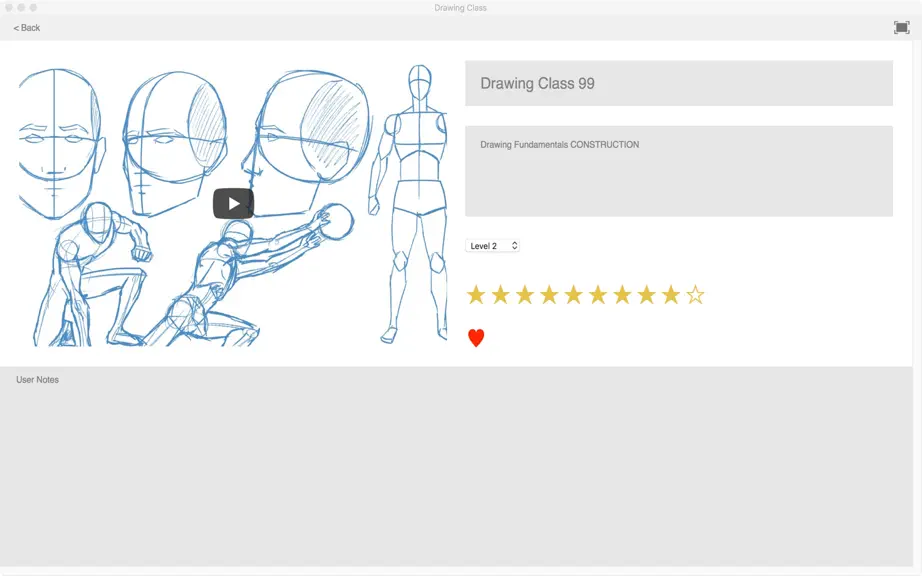Set rating to two stars

(500, 294)
